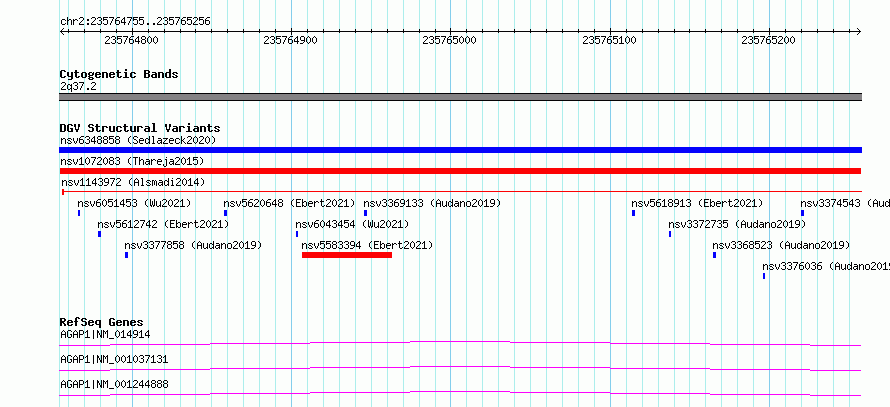The height and width of the screenshot is (407, 890).
Task: Open variant nsv6051453 (Wu2021) label
Action: point(134,203)
